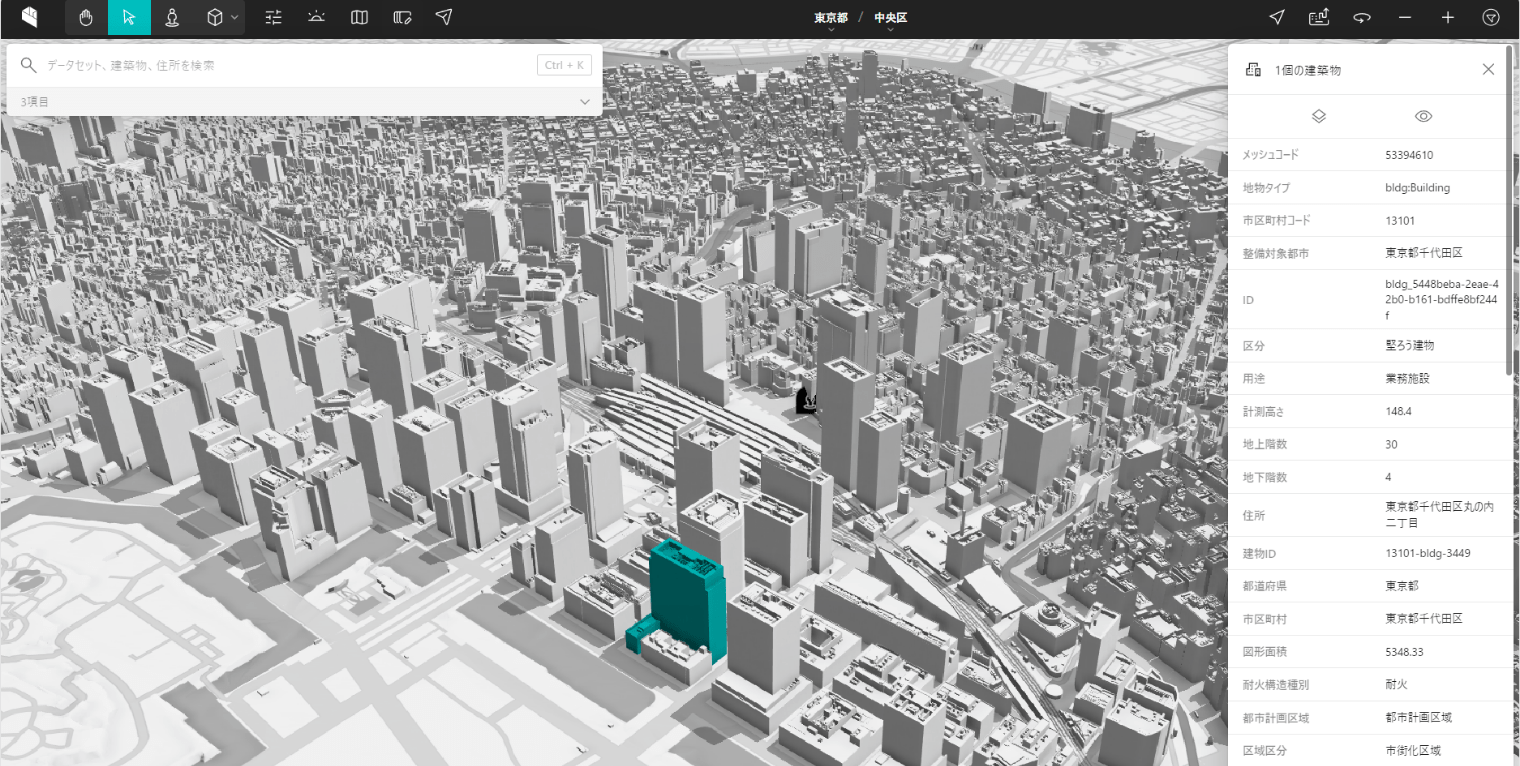Screen dimensions: 1520x766
Task: Select the hand pan tool
Action: coord(86,17)
